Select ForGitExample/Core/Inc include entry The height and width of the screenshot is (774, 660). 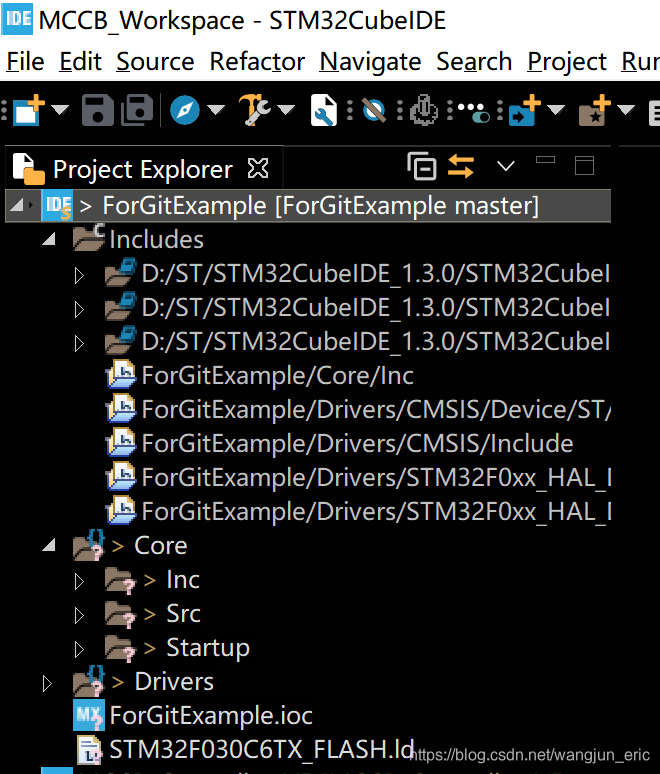click(x=277, y=376)
